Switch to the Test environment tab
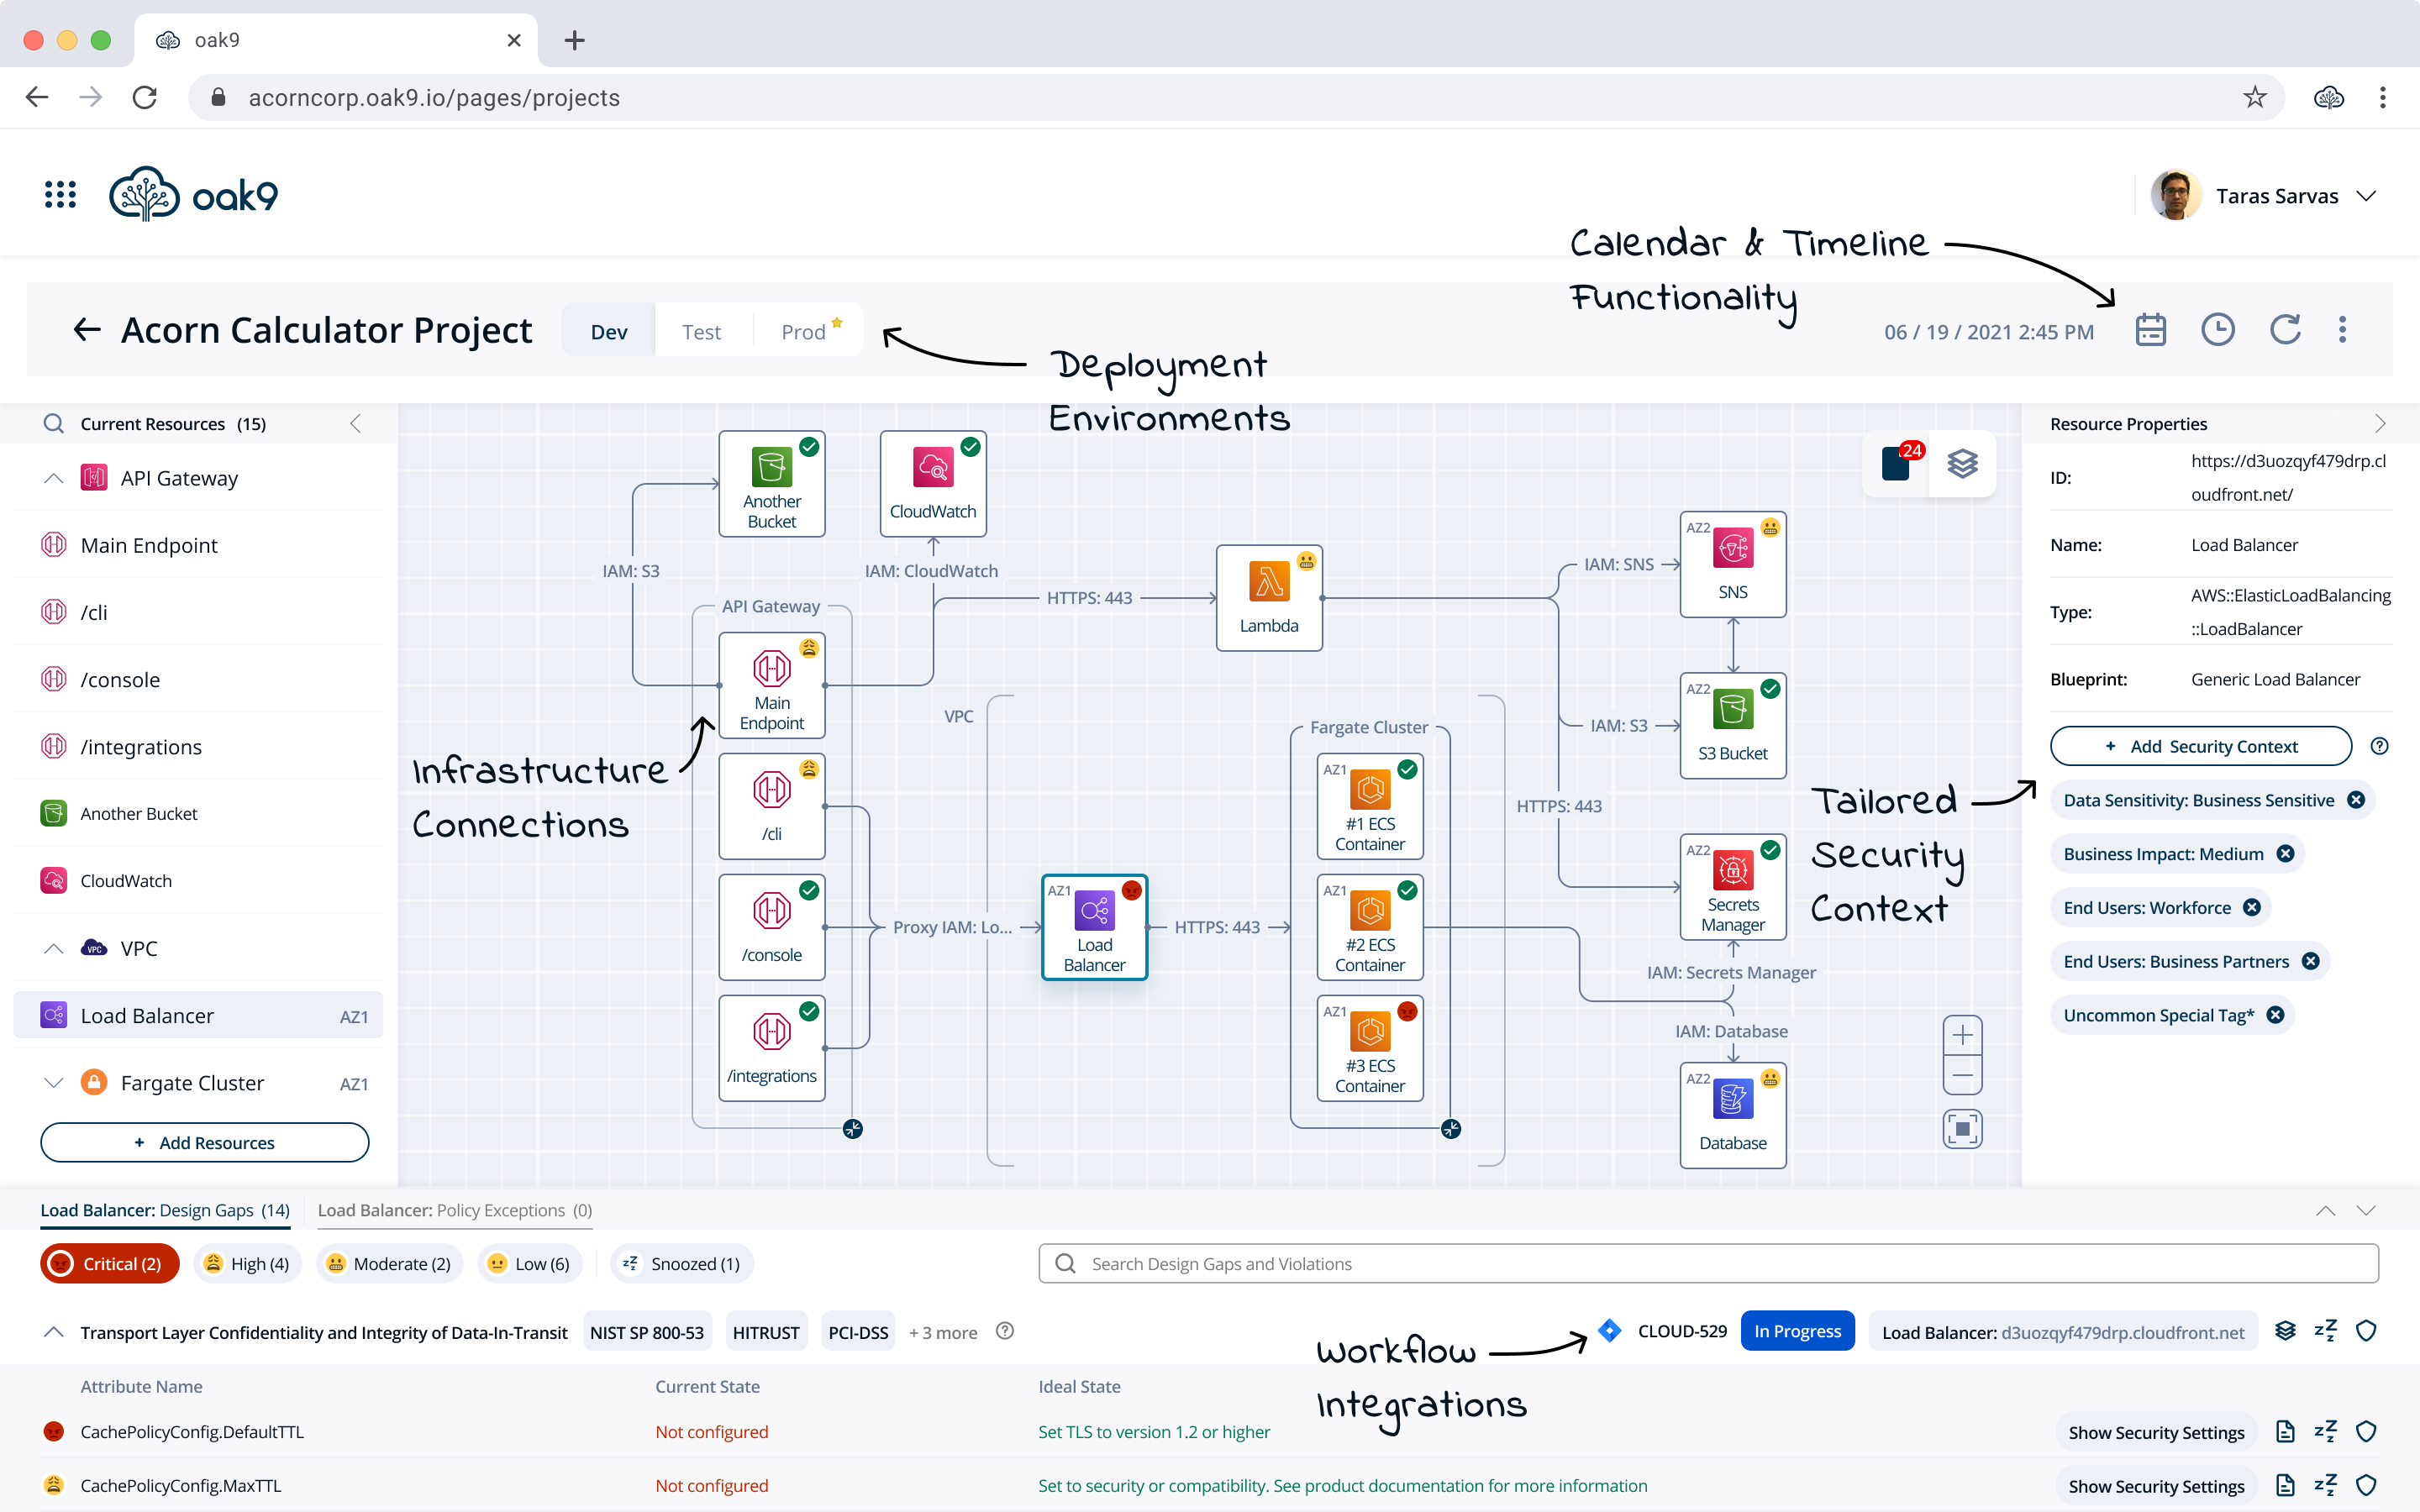 (x=701, y=332)
